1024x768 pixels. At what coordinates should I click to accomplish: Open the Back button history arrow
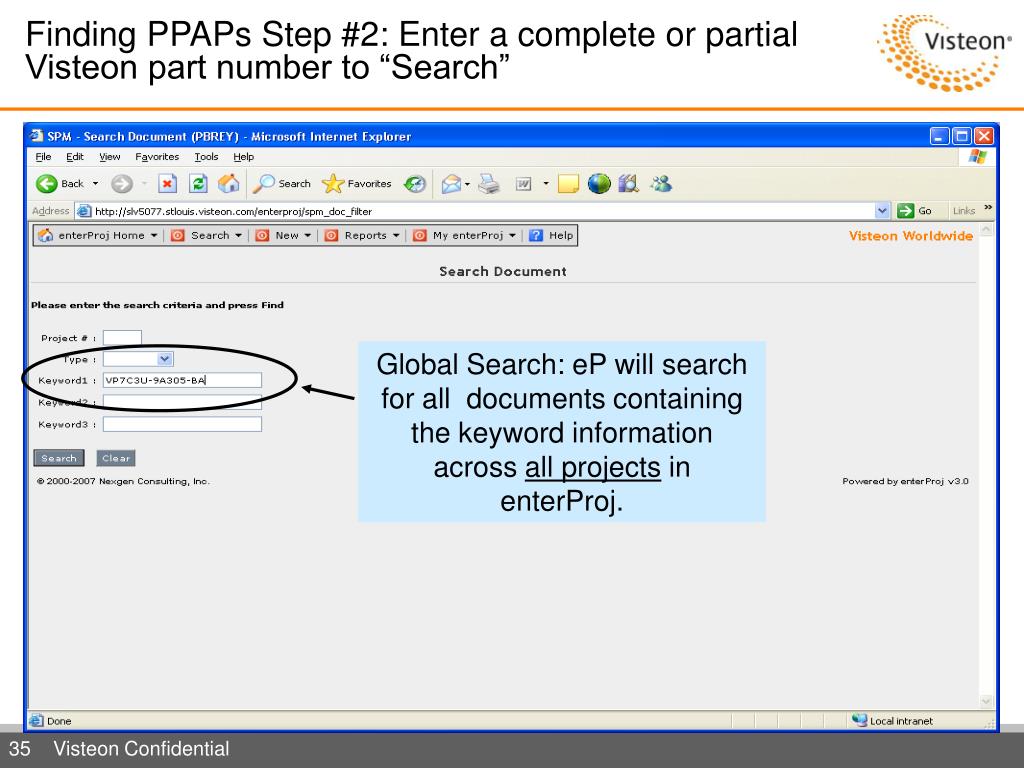click(95, 184)
